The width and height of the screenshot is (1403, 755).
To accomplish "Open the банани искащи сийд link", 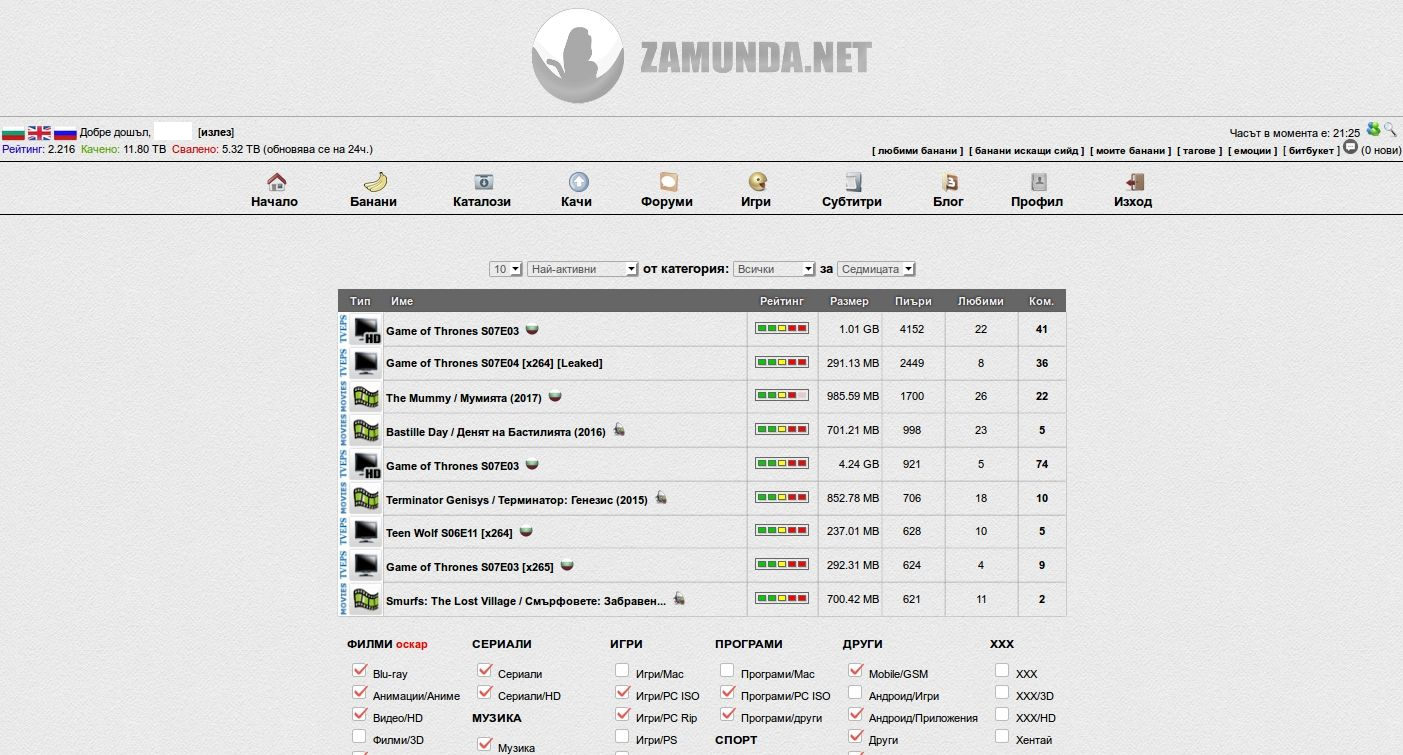I will tap(1027, 151).
